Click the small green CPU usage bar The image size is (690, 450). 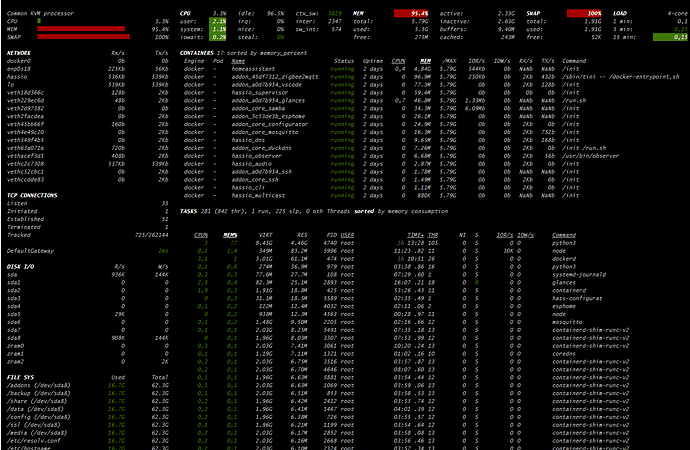pos(39,21)
